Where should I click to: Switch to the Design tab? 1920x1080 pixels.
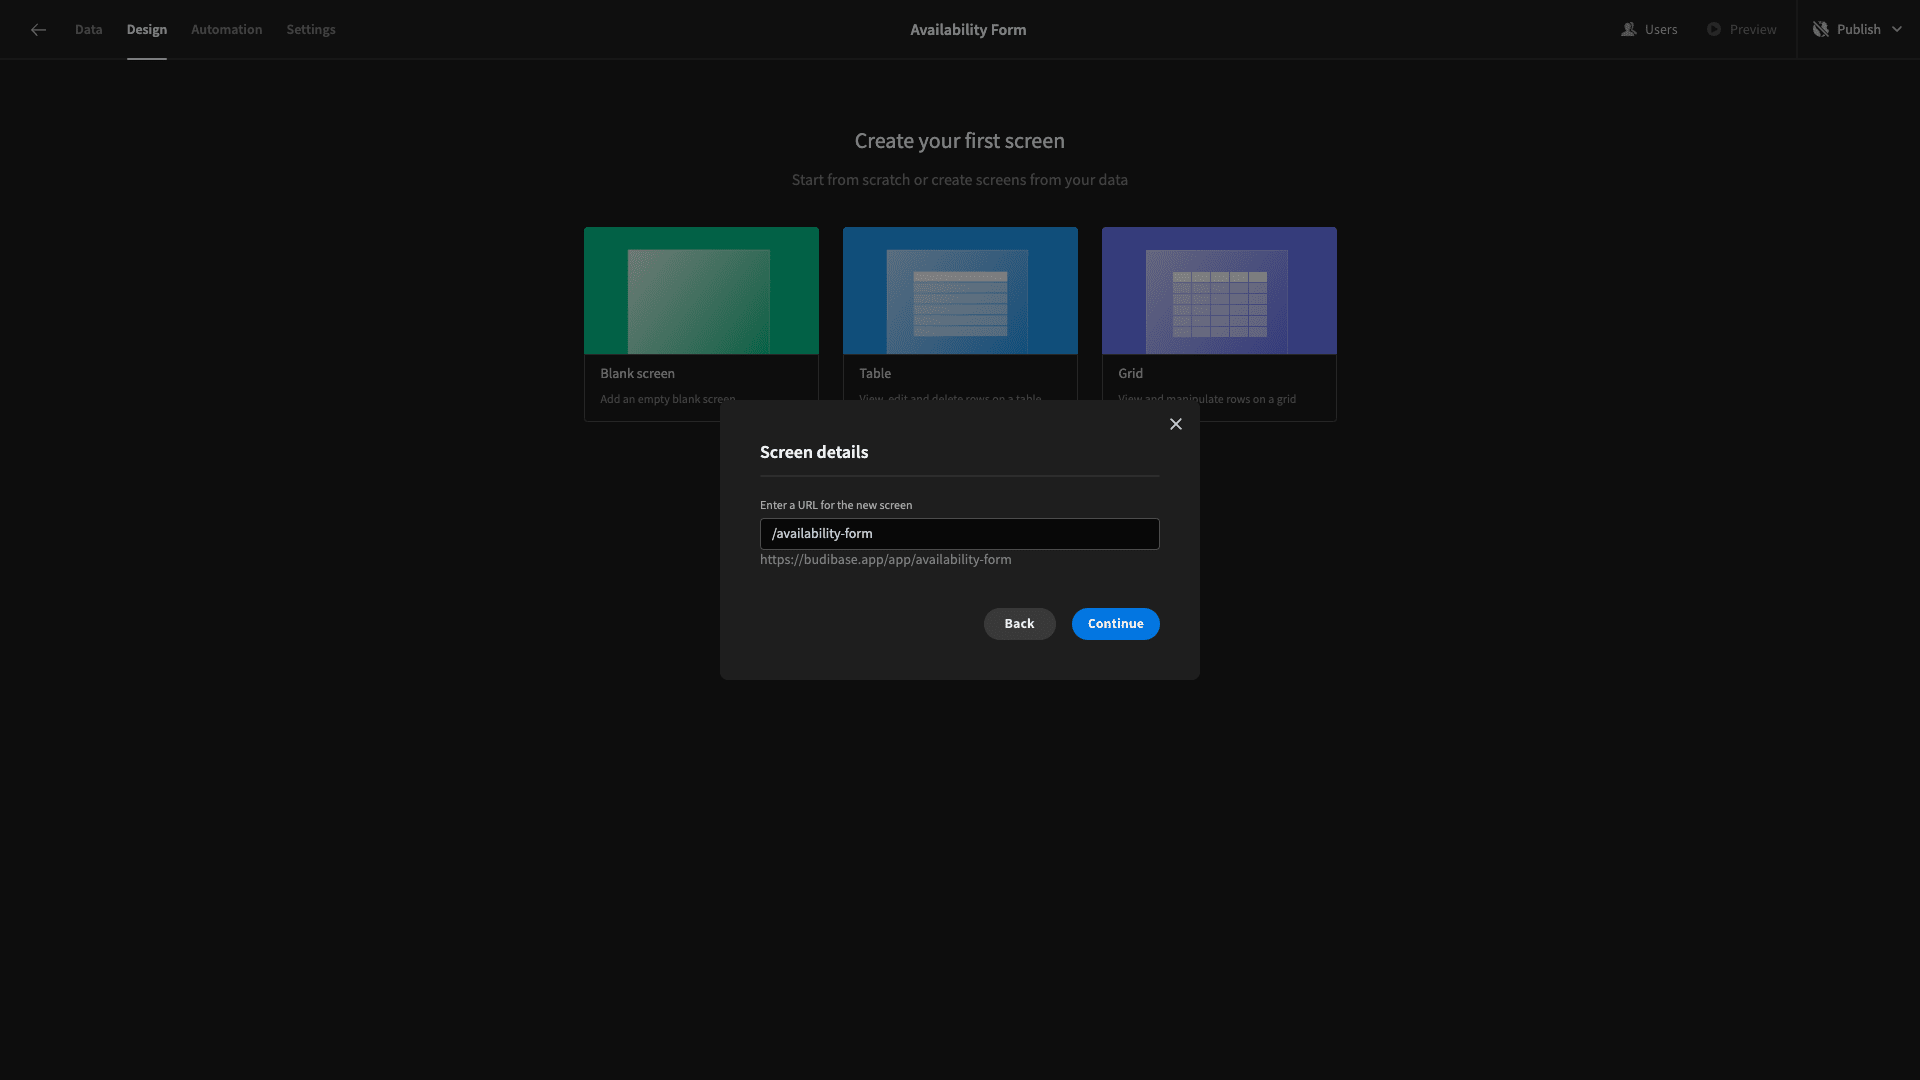pyautogui.click(x=147, y=30)
